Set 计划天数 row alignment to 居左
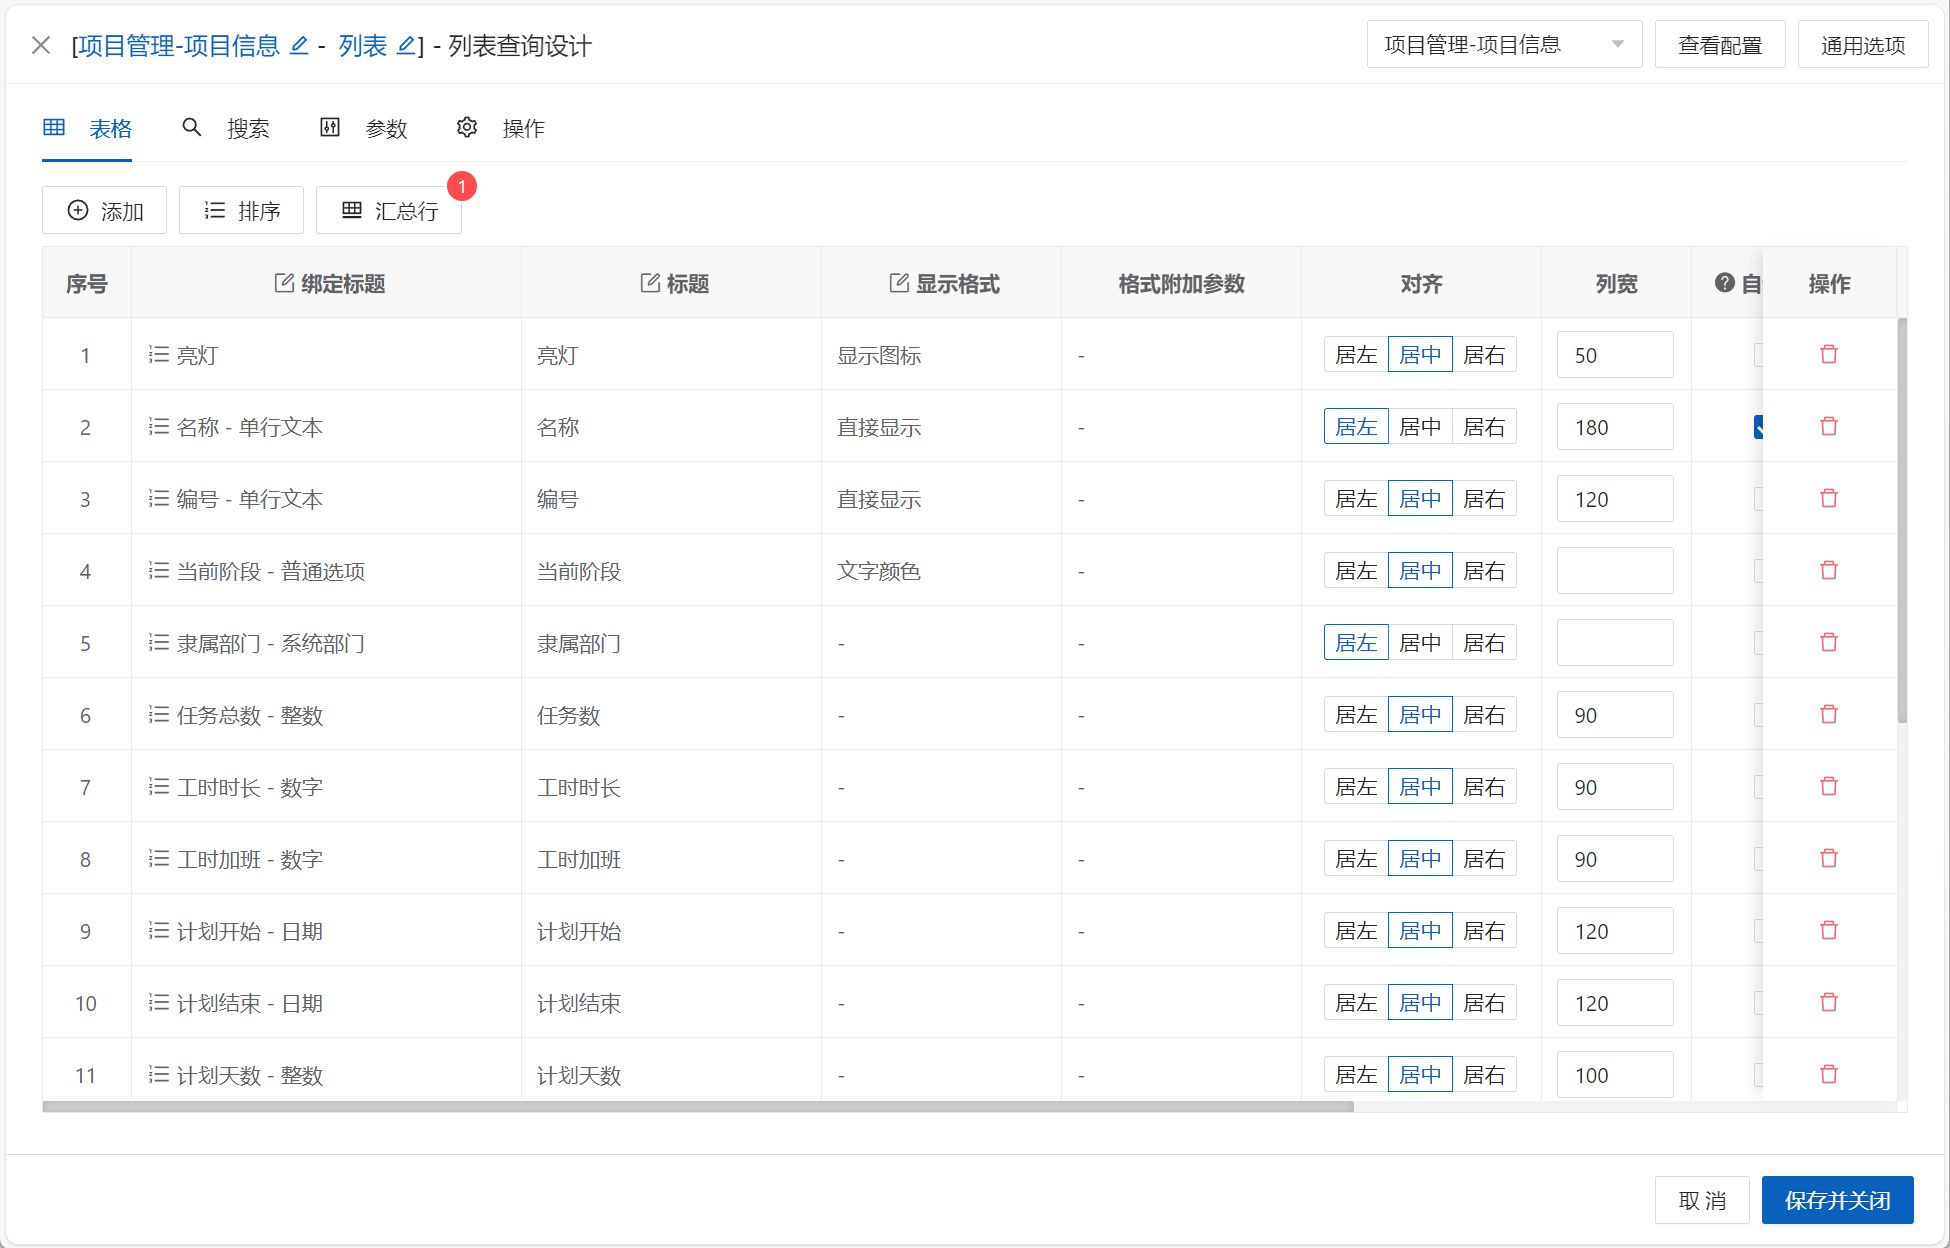 [1356, 1075]
